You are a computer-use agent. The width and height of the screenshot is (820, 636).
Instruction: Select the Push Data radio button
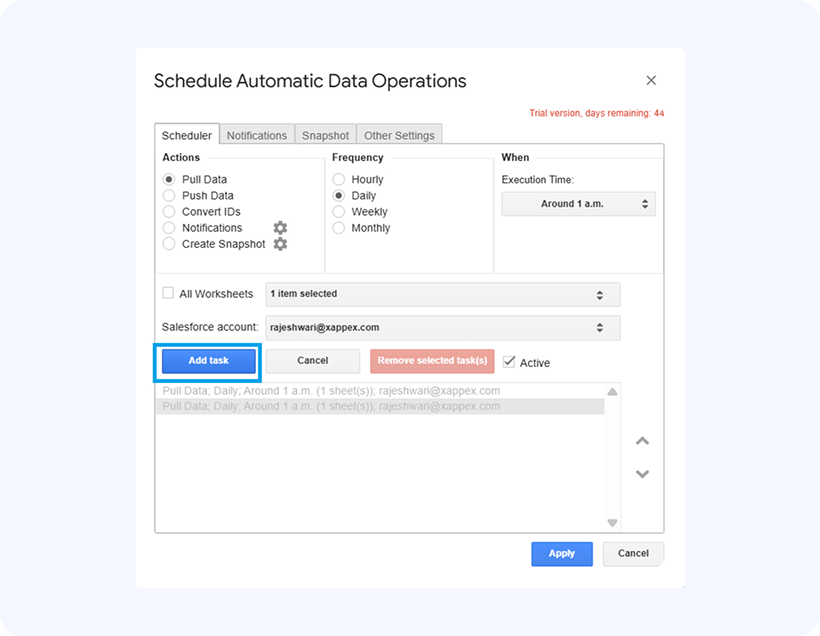169,196
